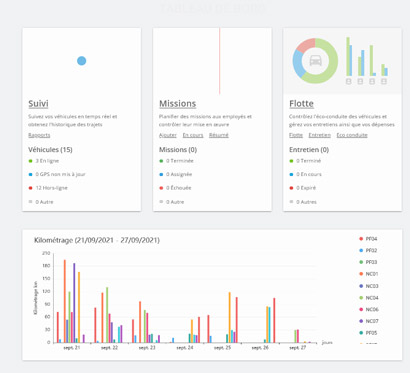Select '0 Autre' under Missions

click(x=172, y=202)
